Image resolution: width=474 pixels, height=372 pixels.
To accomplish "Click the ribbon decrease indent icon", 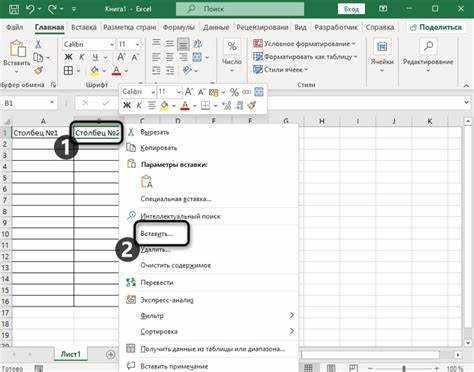I will 156,70.
